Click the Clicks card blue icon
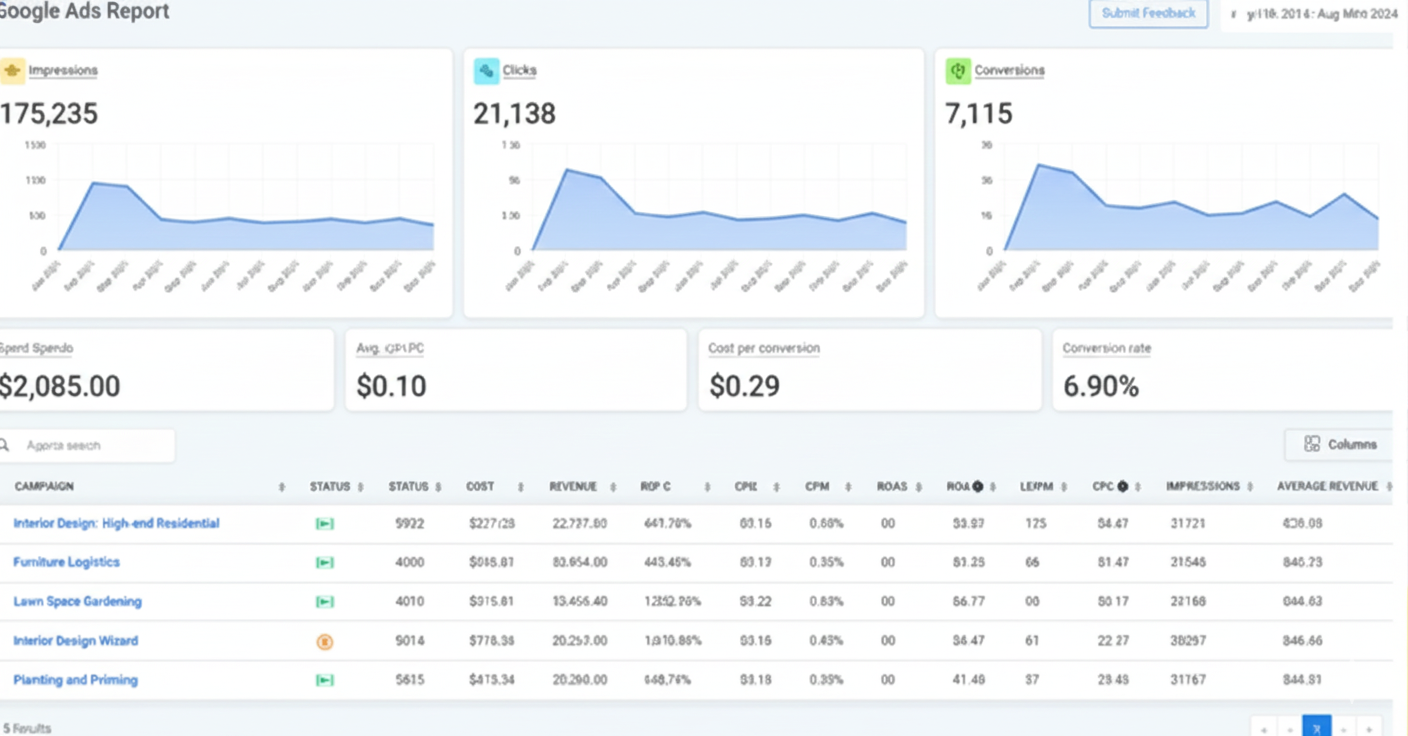The width and height of the screenshot is (1408, 736). click(x=486, y=71)
